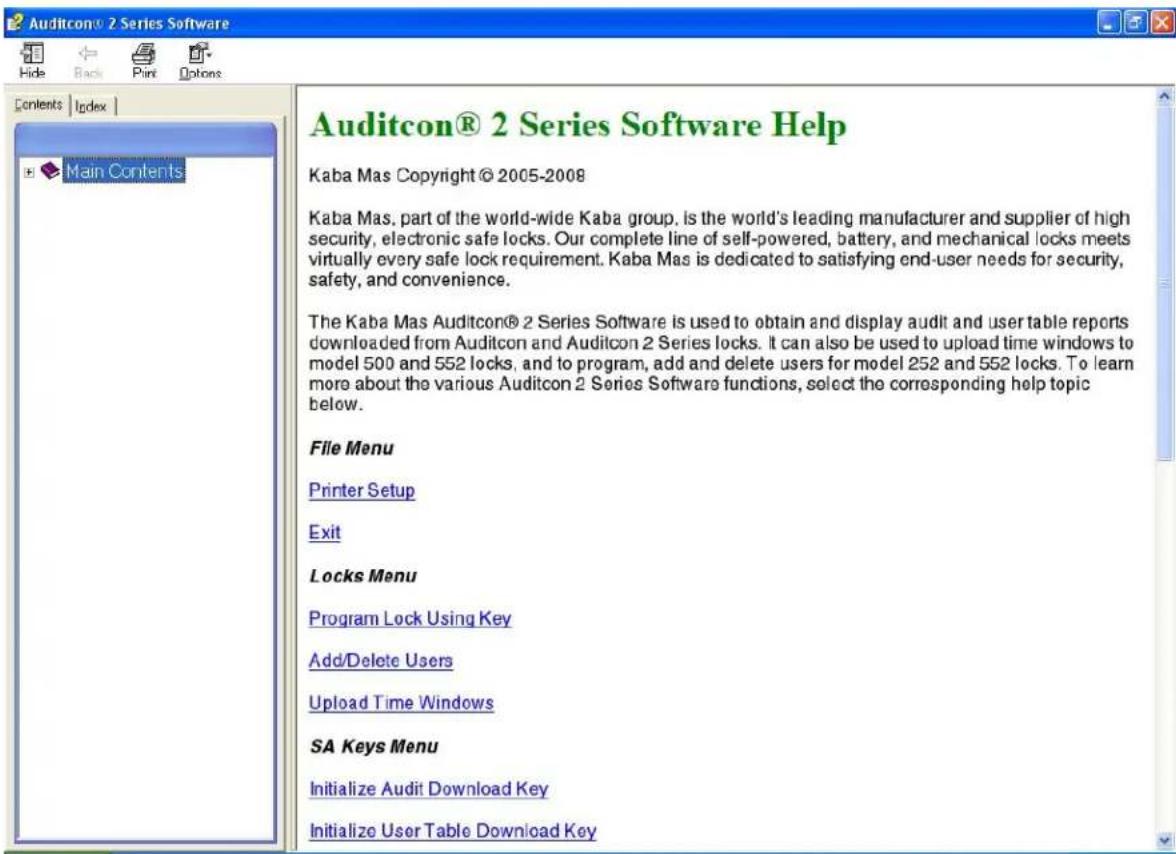Open the Options toolbar menu
The height and width of the screenshot is (854, 1176).
tap(200, 61)
